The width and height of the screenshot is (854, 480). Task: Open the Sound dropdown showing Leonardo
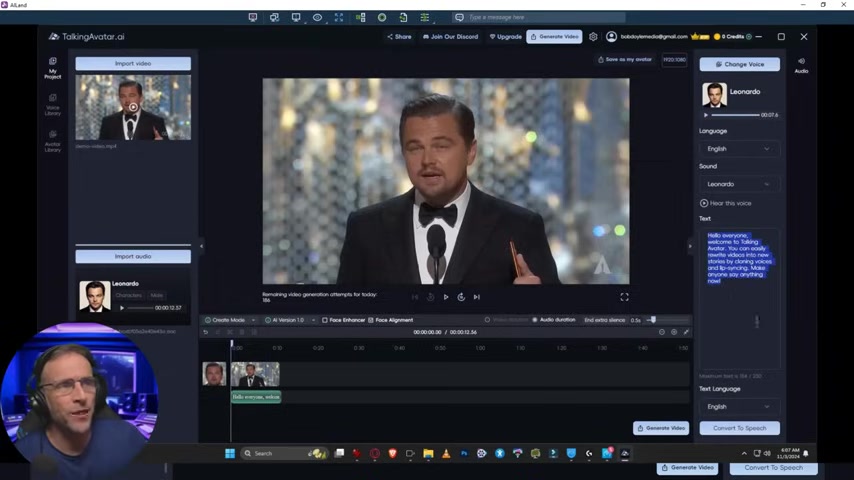click(x=739, y=184)
